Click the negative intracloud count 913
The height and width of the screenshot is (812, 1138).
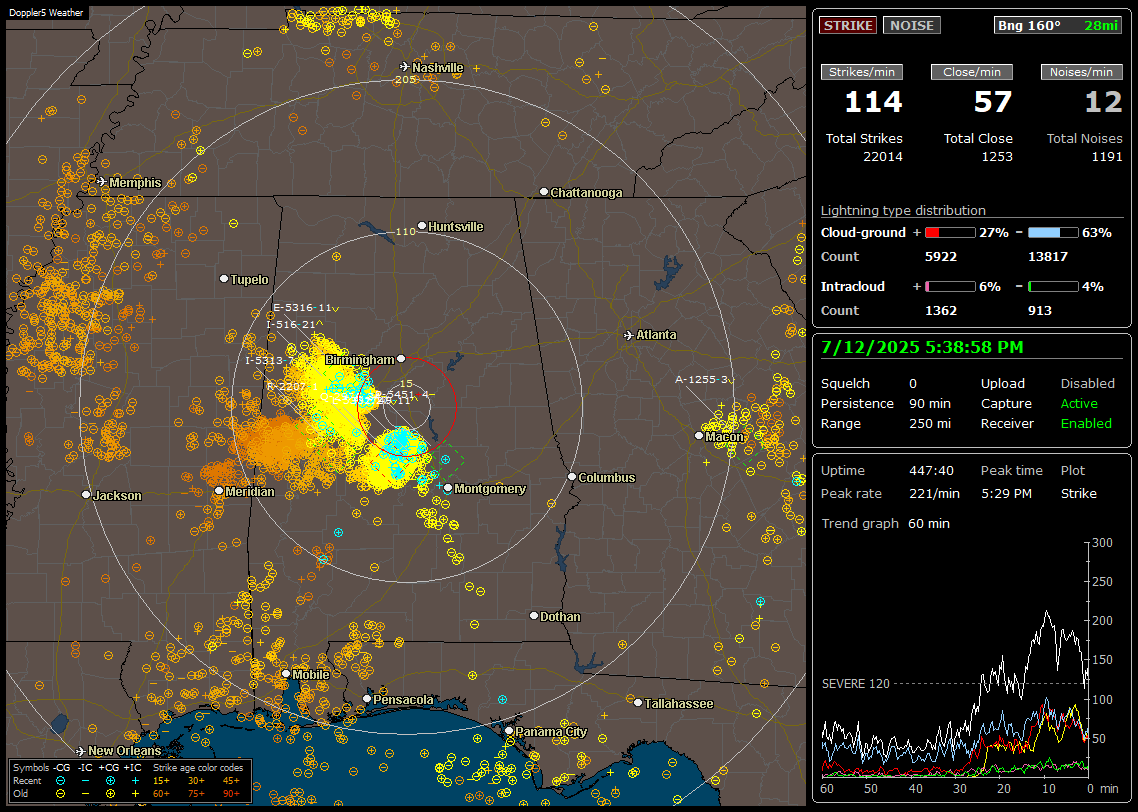[x=1039, y=310]
